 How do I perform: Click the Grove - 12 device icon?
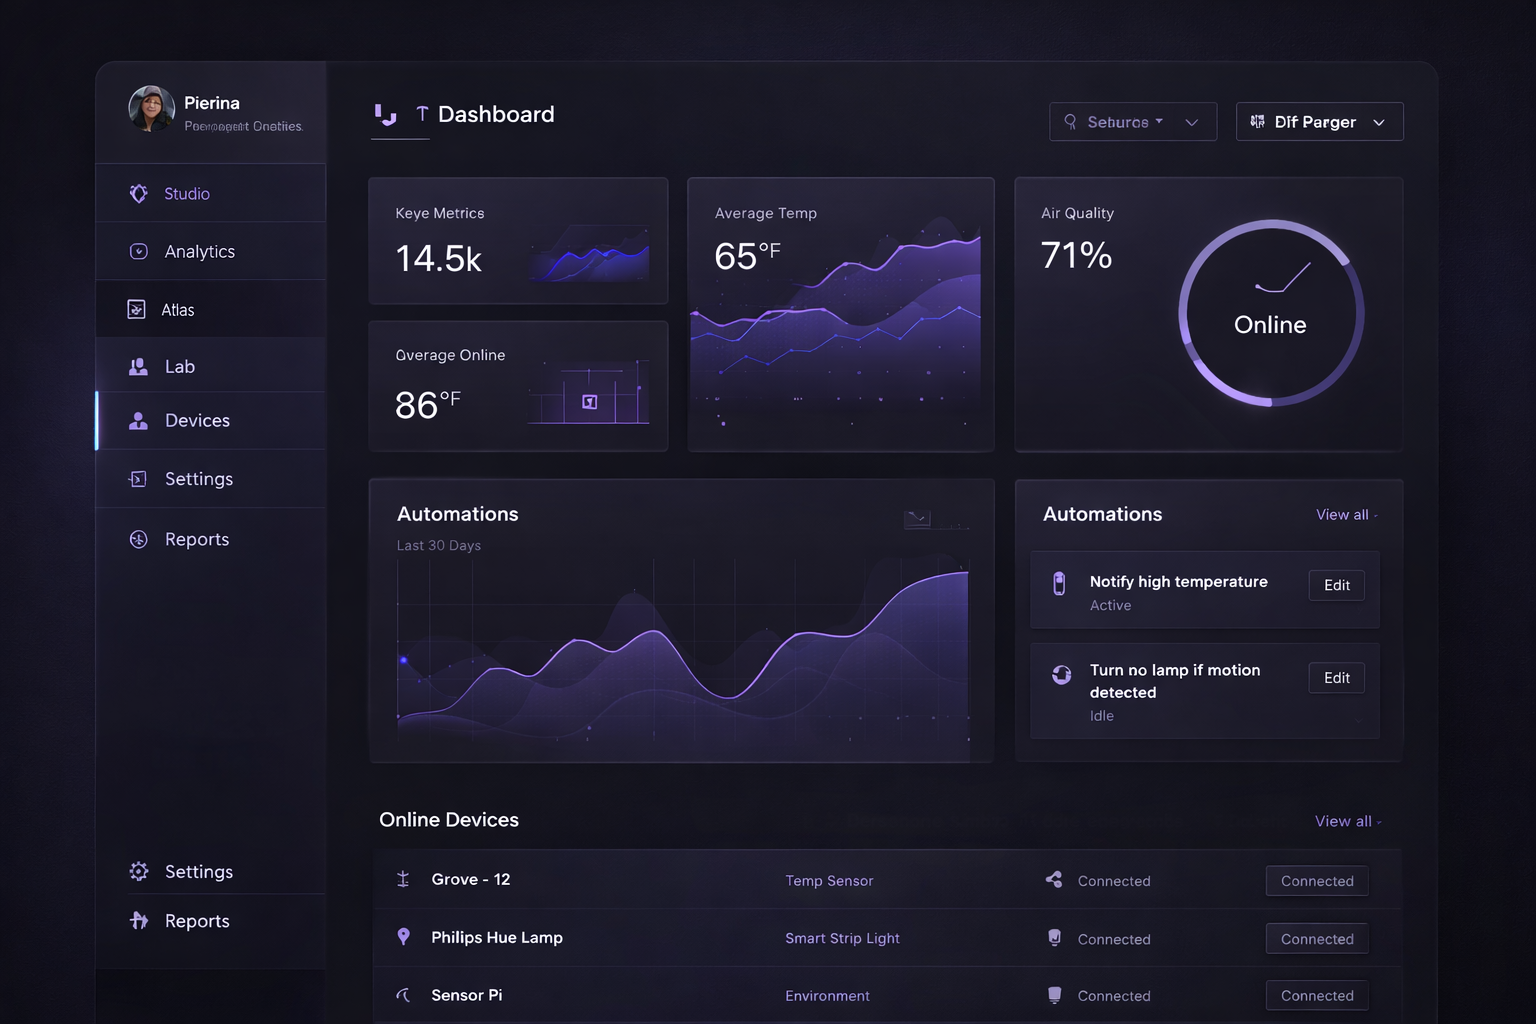coord(403,879)
